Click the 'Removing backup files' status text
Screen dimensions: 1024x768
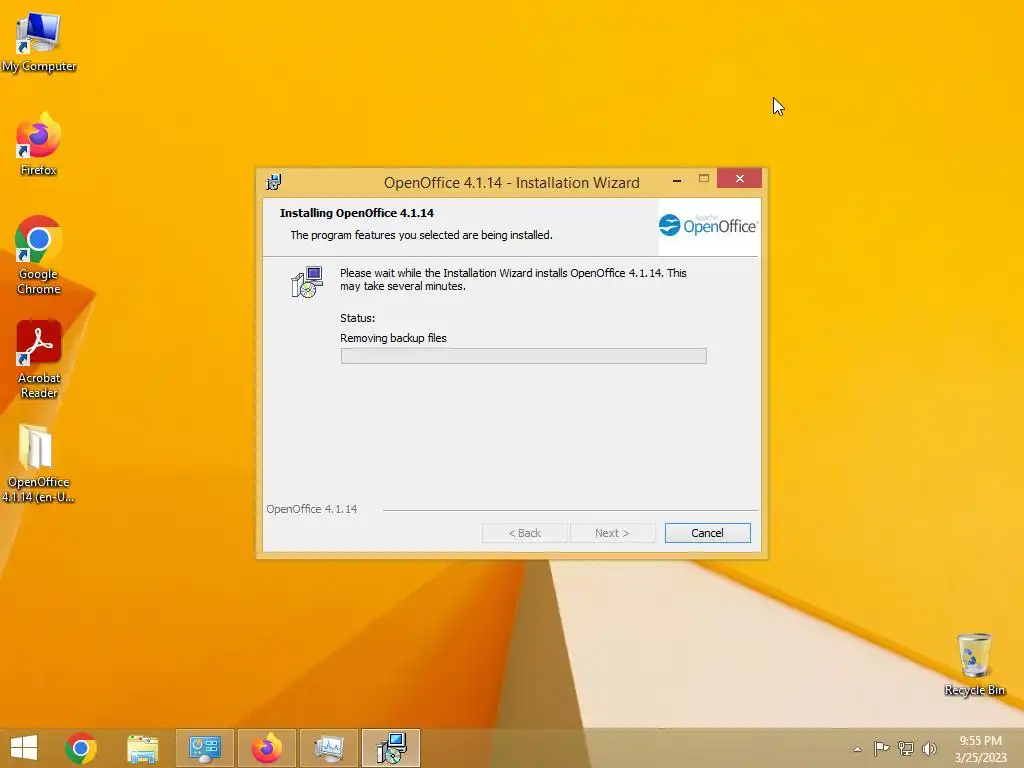coord(393,338)
